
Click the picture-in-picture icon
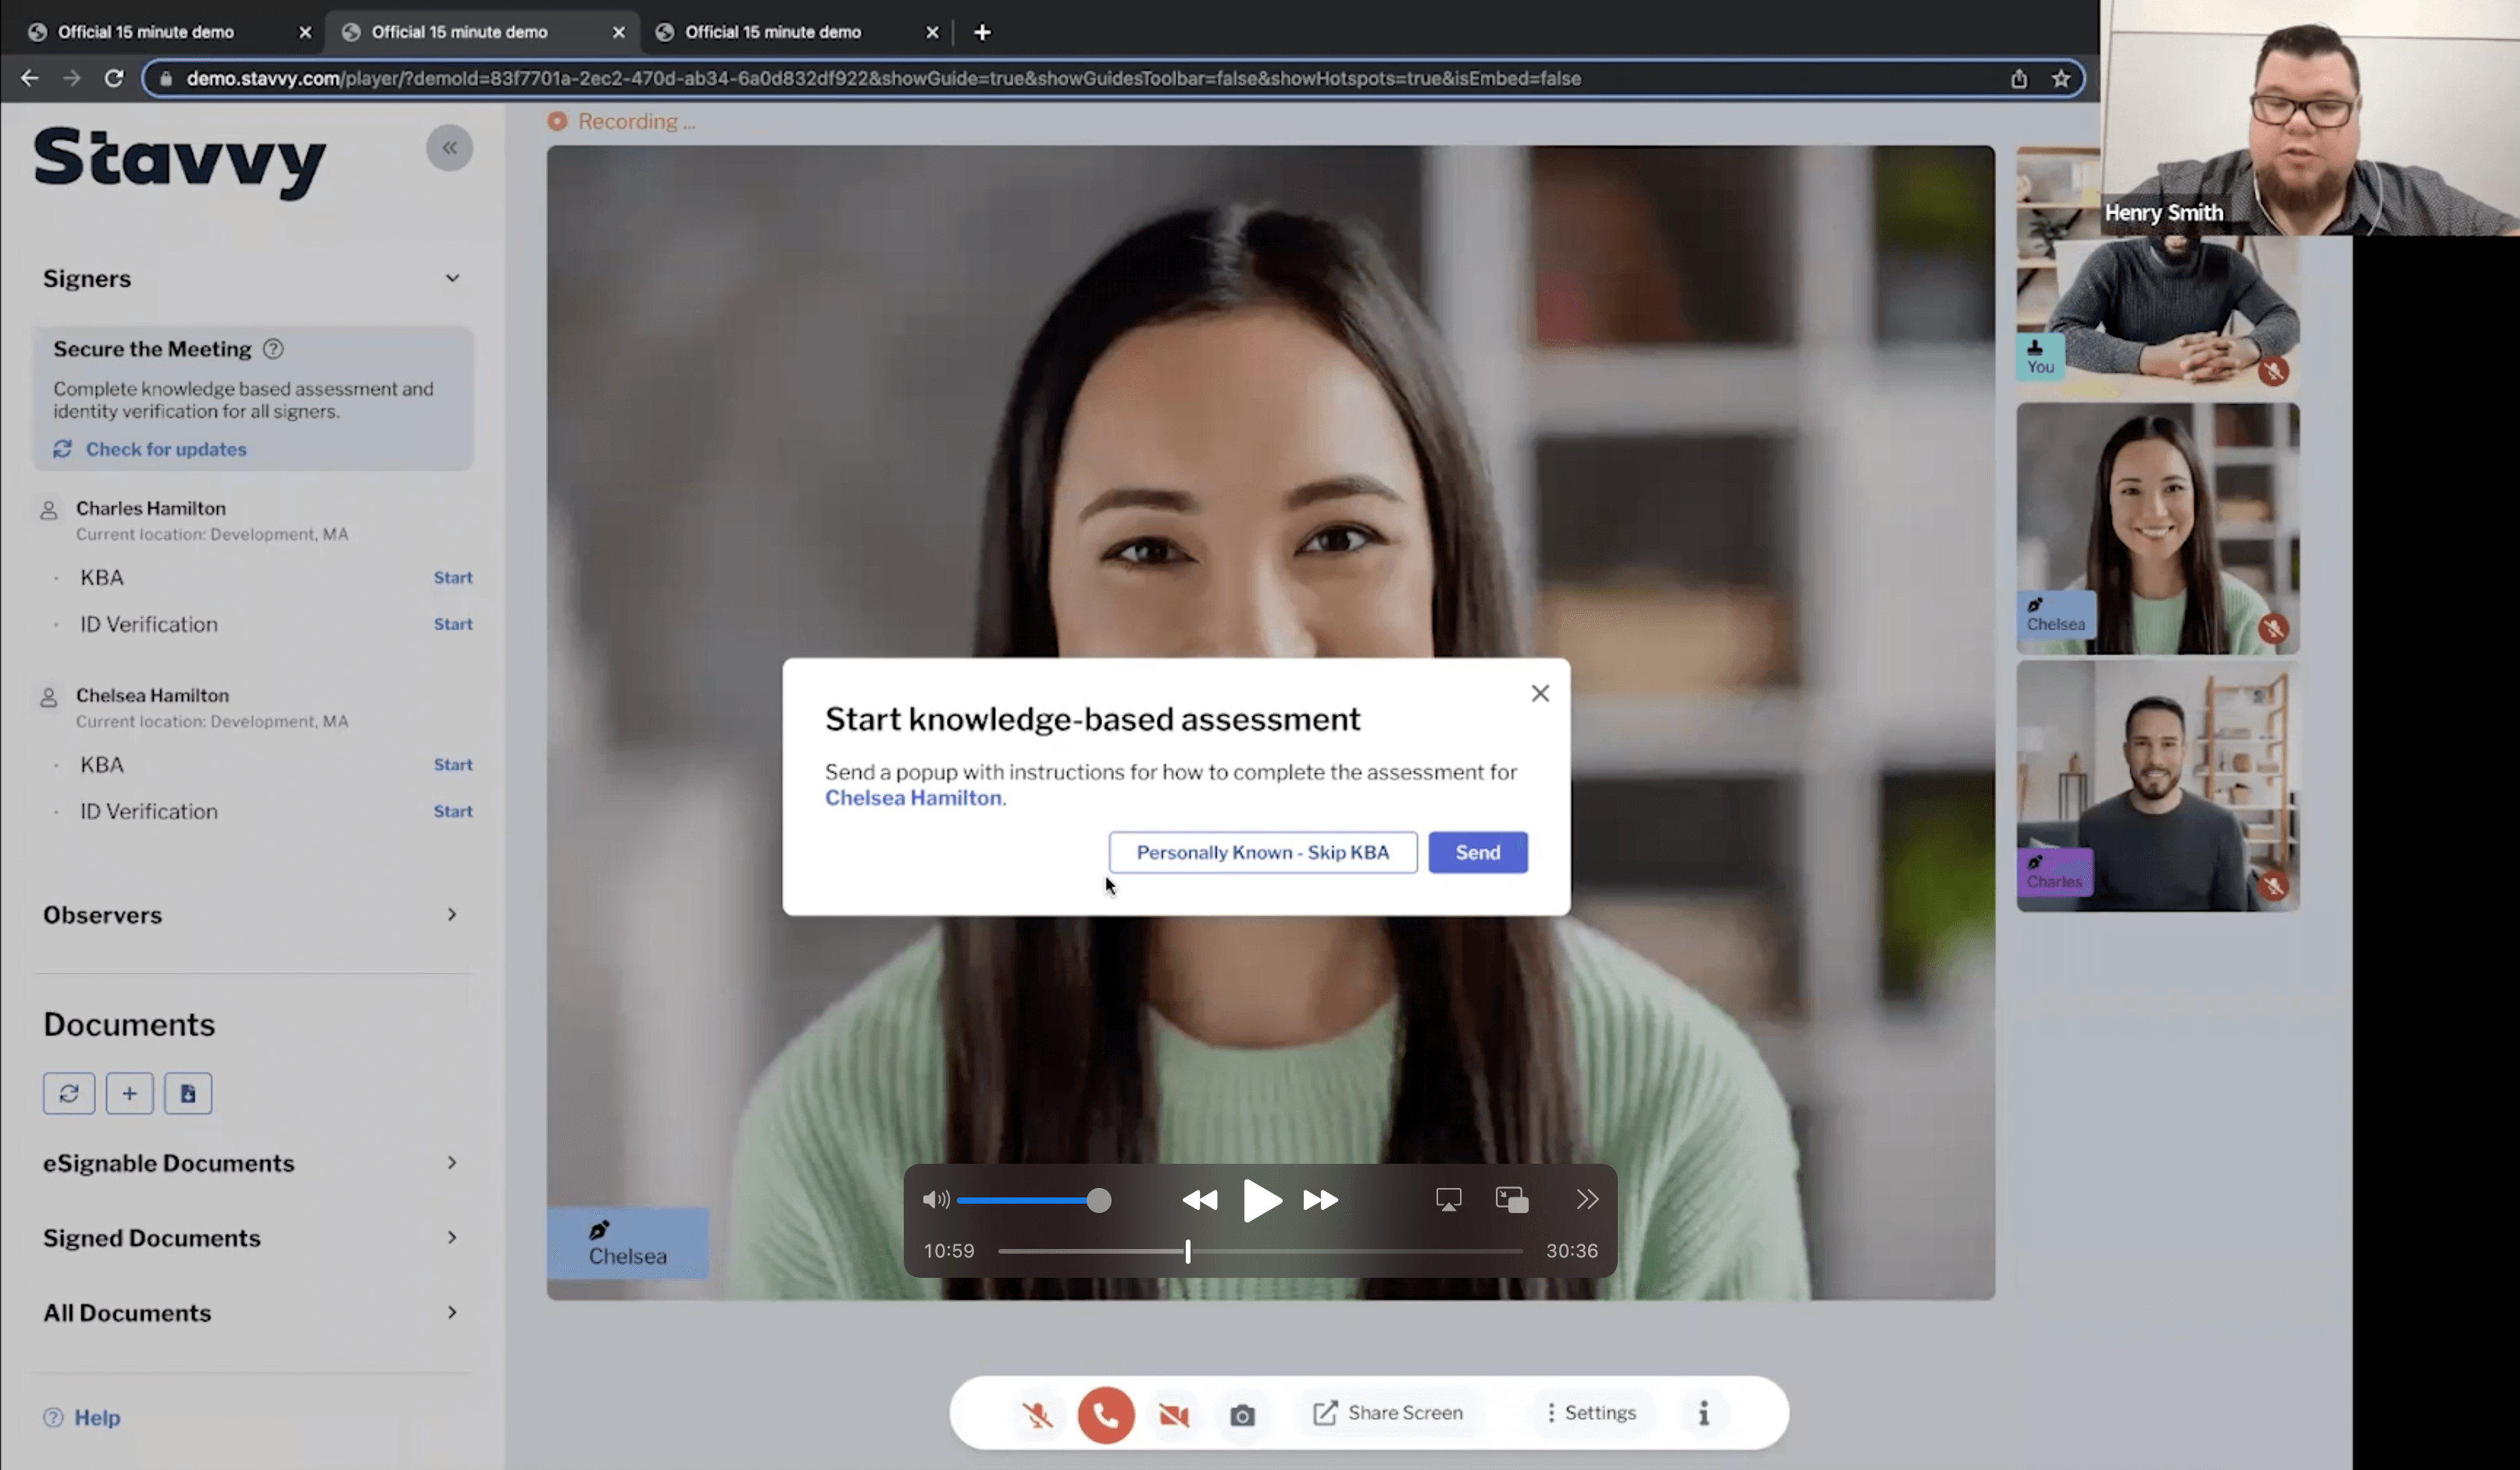pos(1511,1199)
